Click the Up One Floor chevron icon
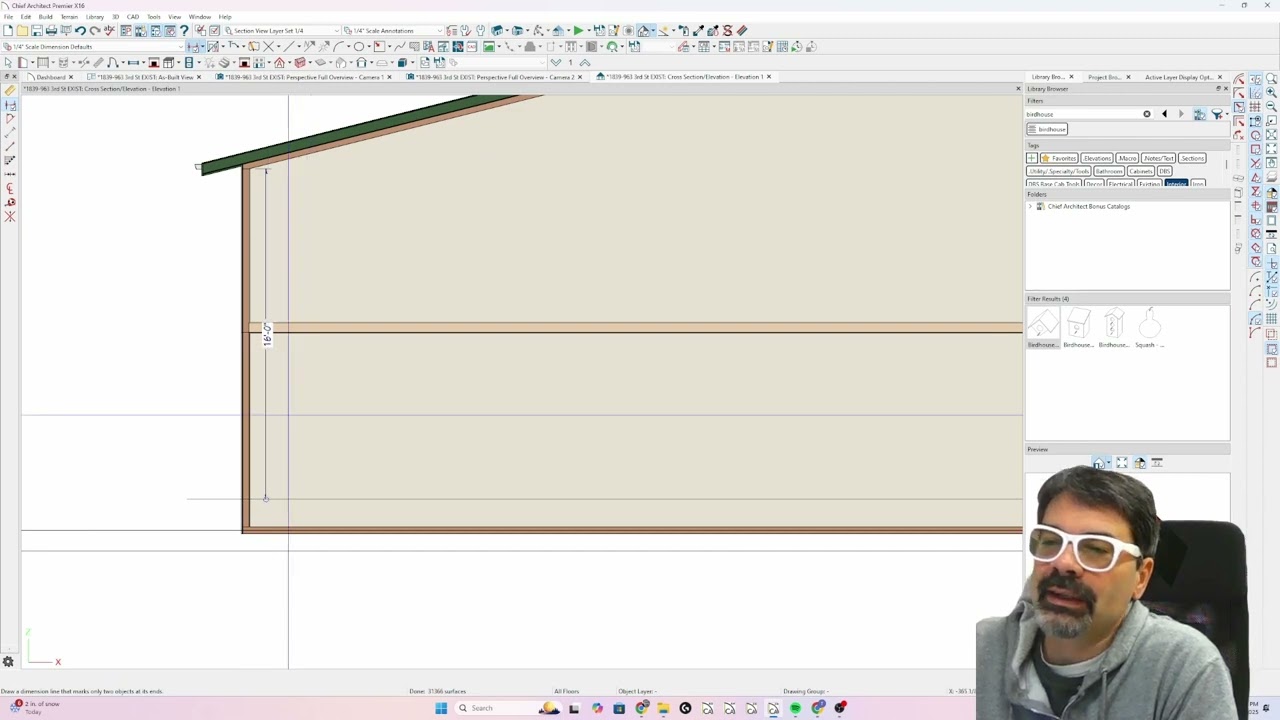Screen dimensions: 1280x720 coord(585,62)
